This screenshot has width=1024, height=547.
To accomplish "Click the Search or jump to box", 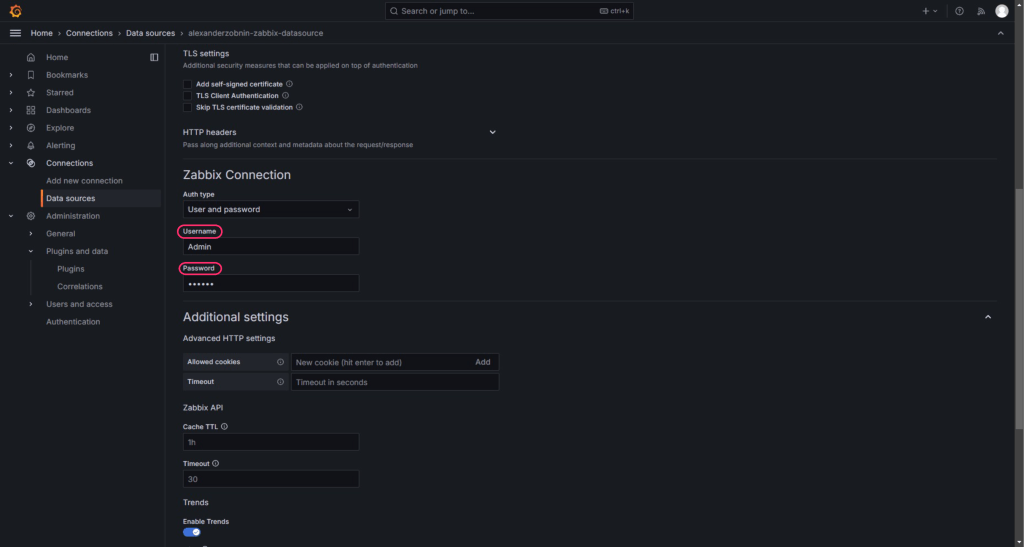I will coord(509,11).
